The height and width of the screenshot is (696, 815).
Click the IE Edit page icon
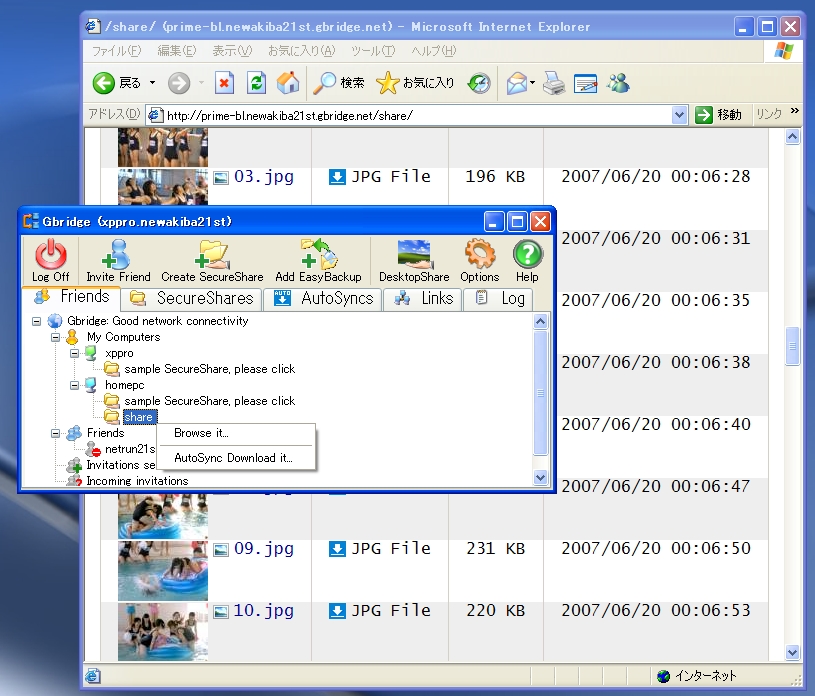tap(586, 83)
